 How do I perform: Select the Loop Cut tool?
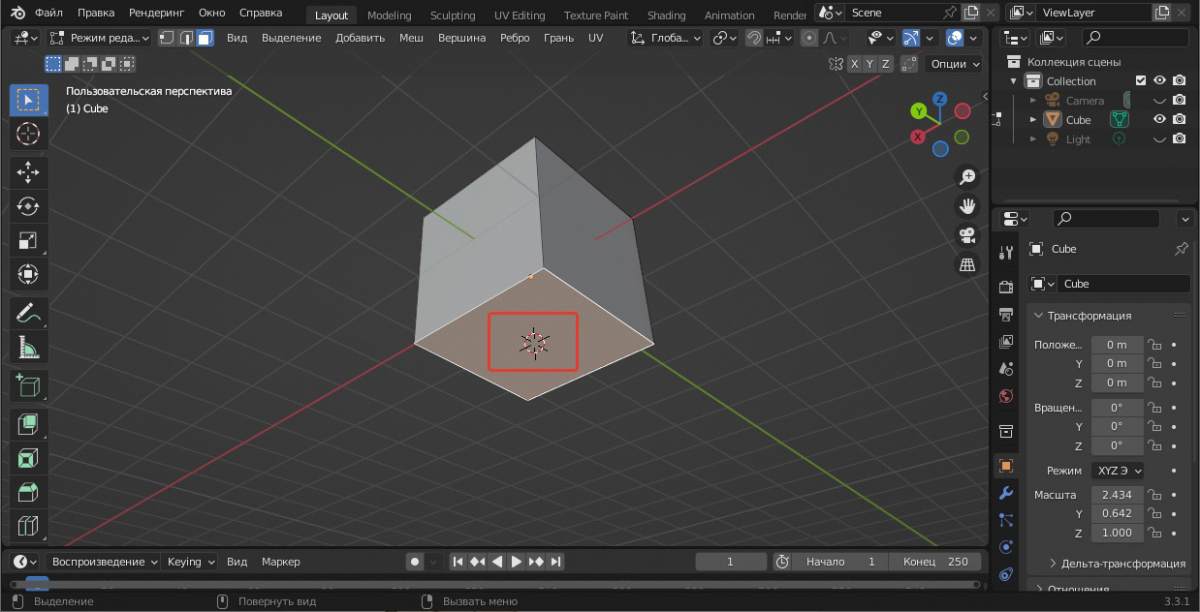pyautogui.click(x=28, y=526)
